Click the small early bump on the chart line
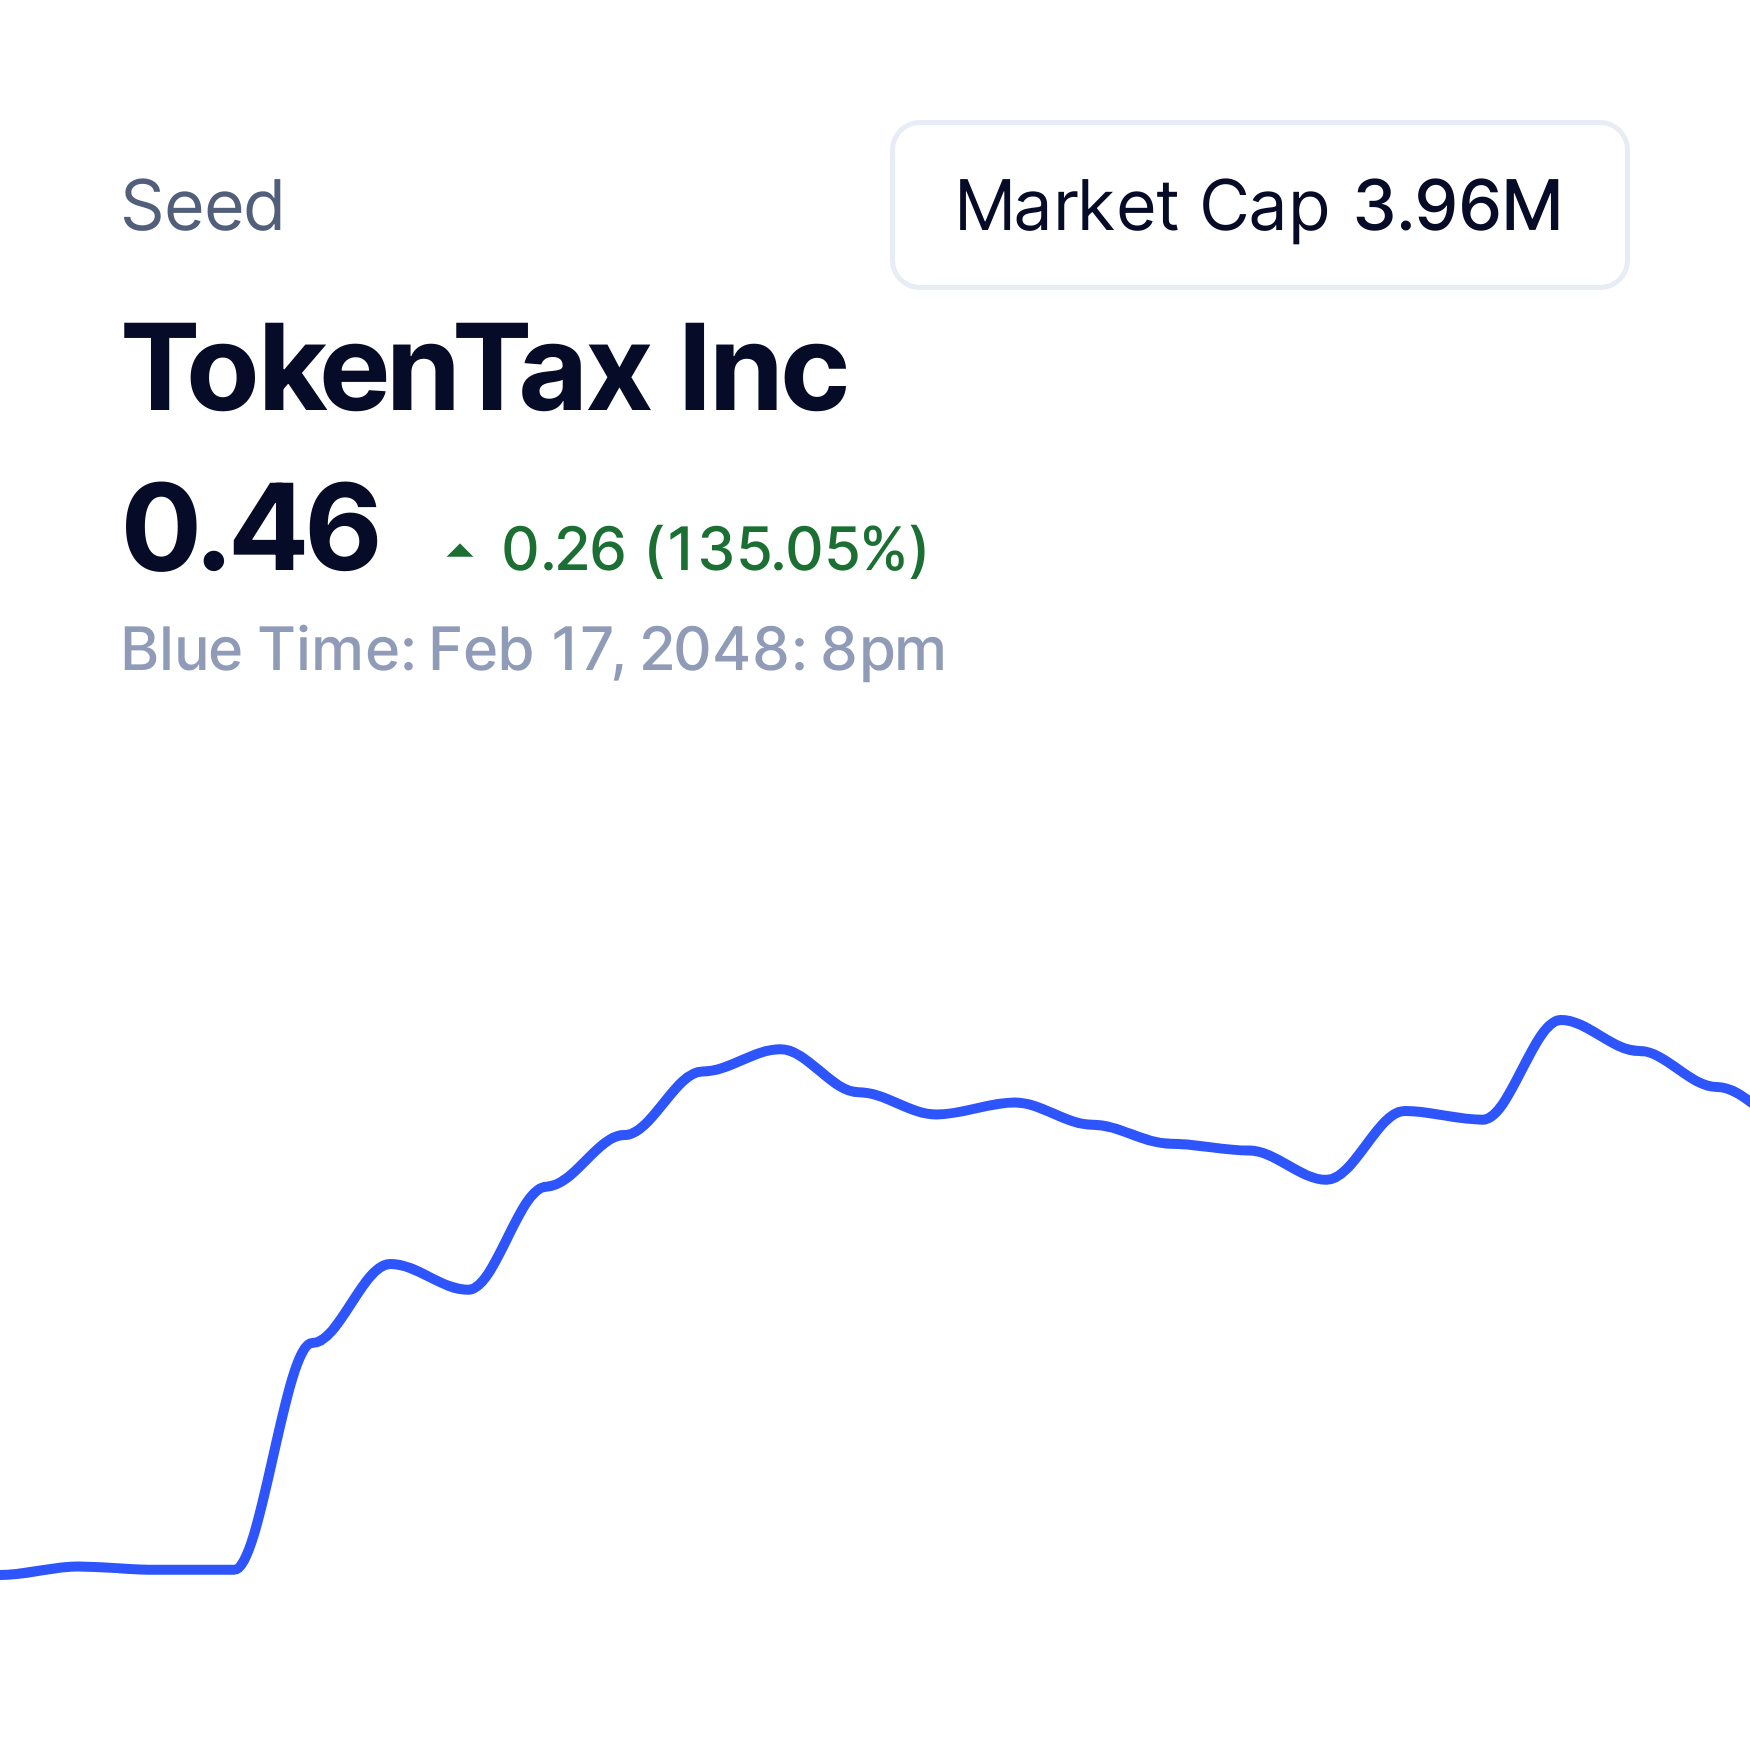 [390, 1264]
